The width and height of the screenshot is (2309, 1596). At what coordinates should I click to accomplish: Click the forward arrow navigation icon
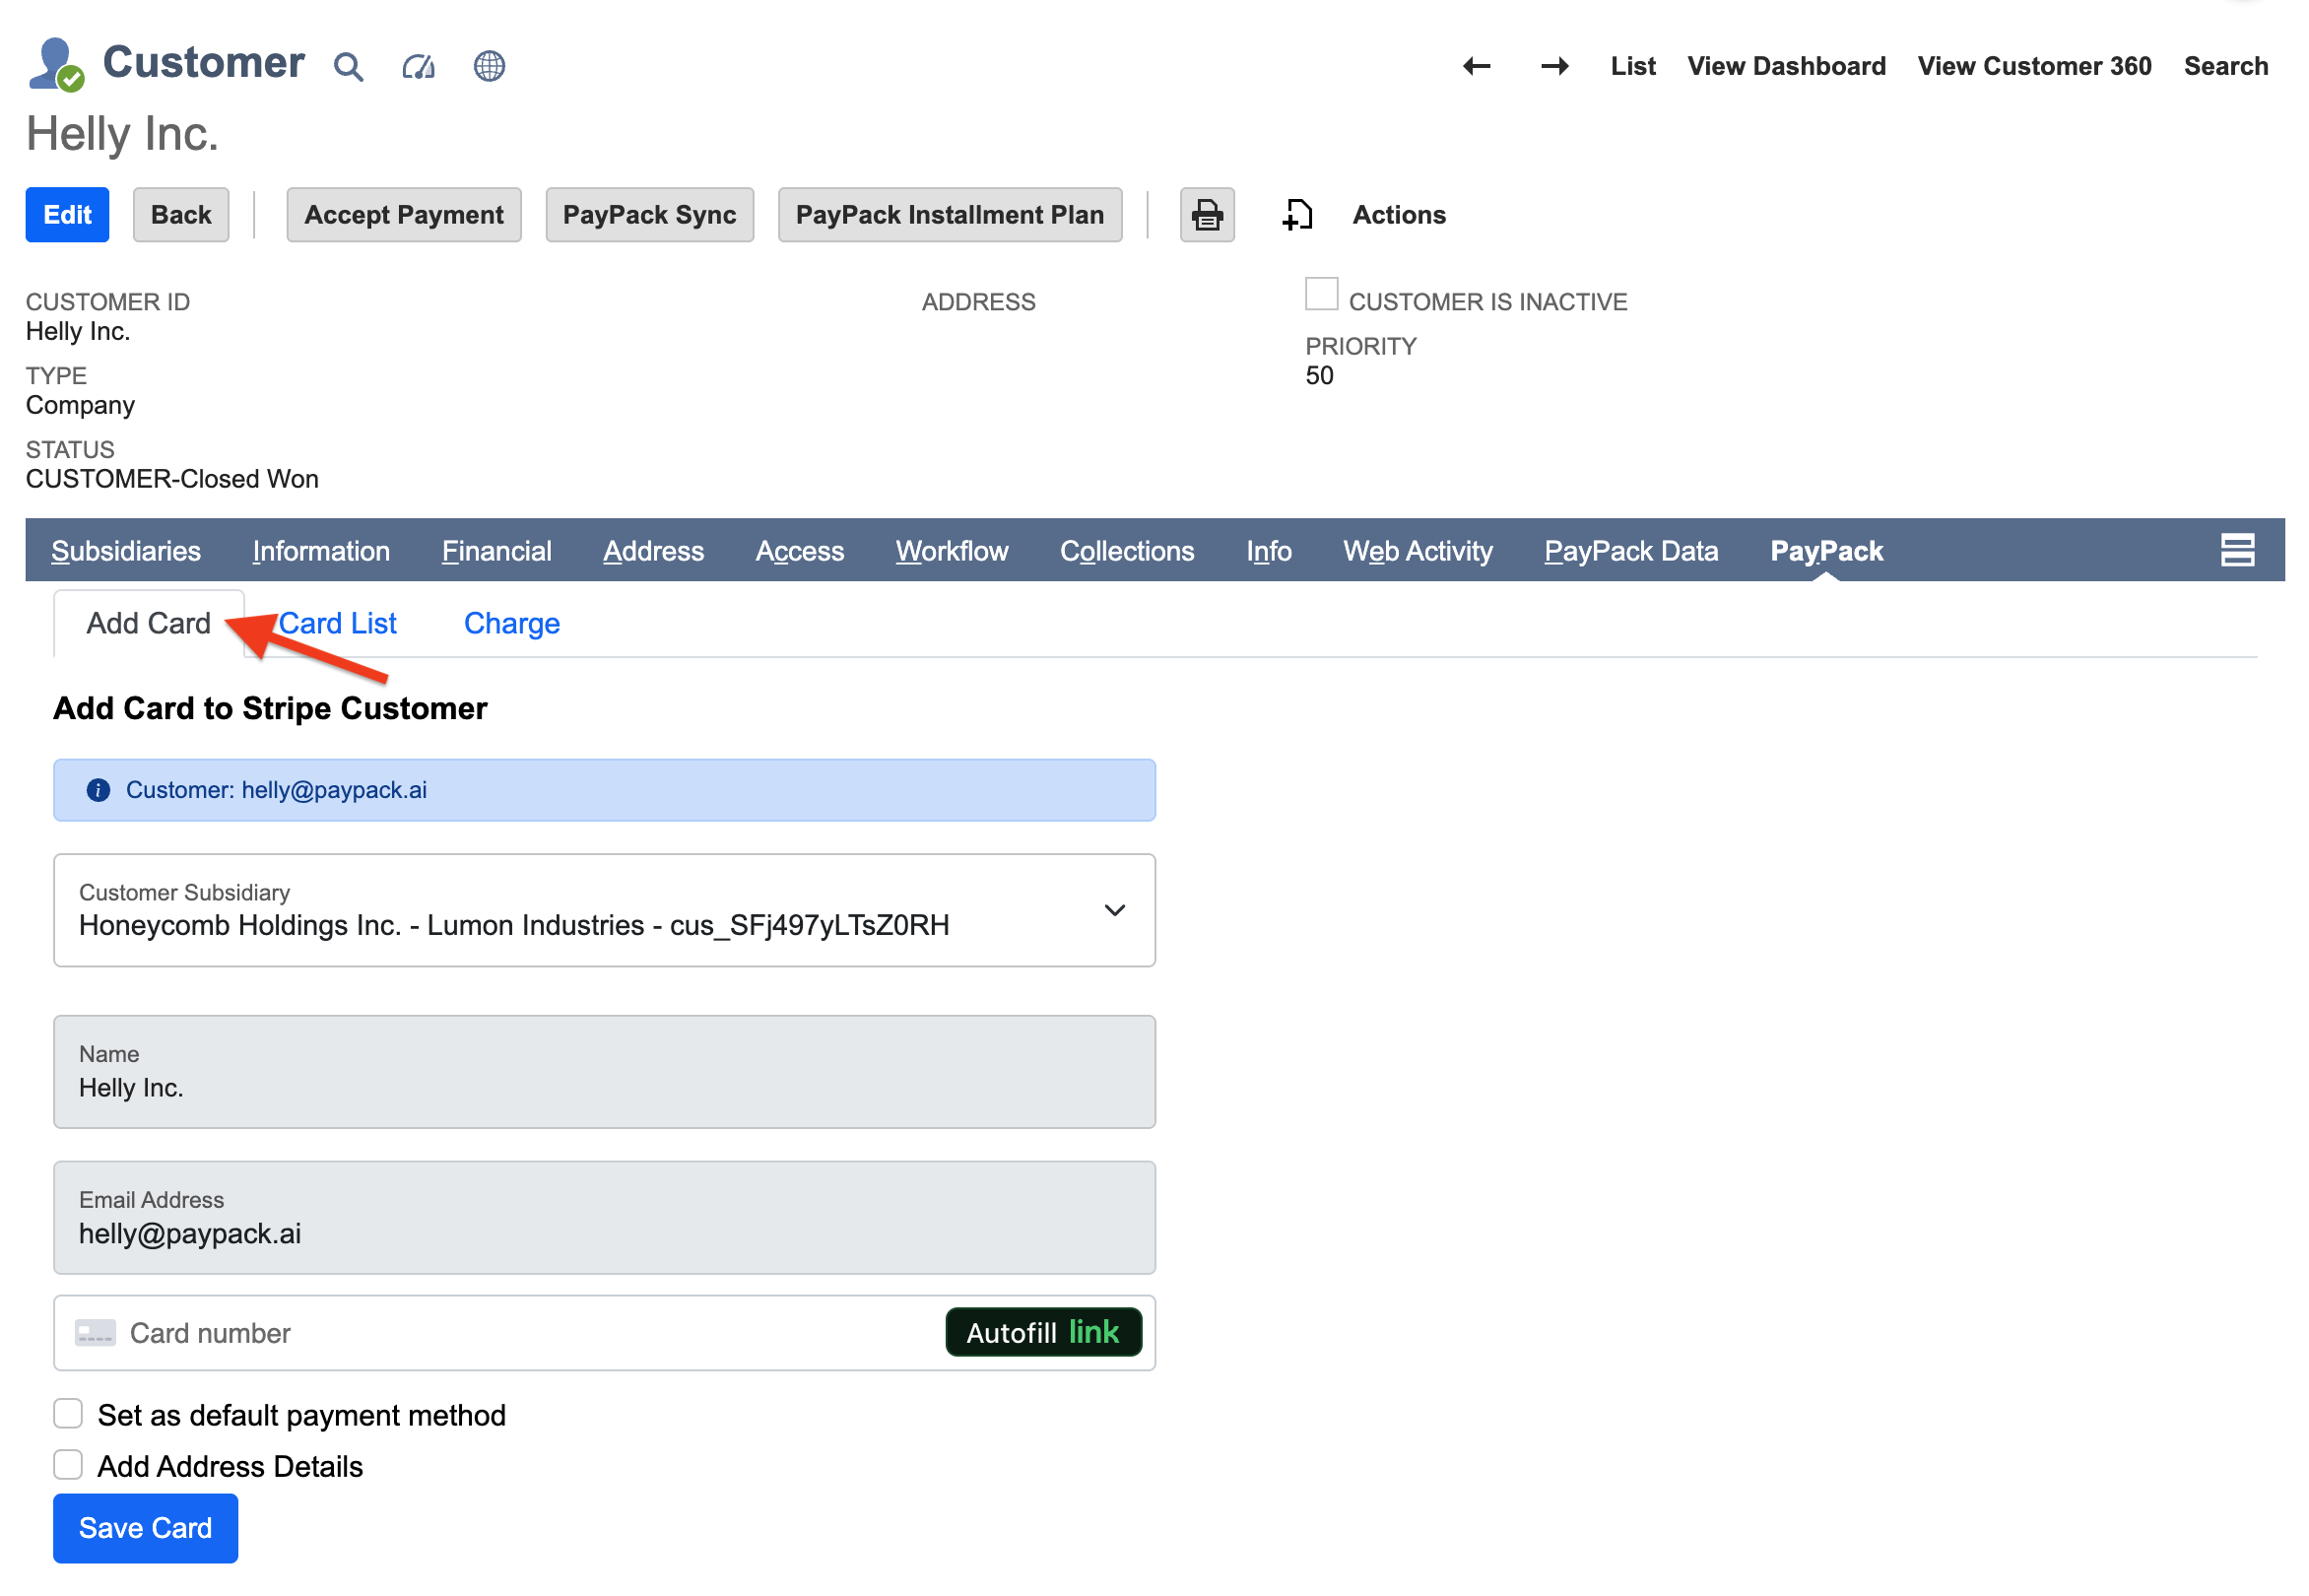tap(1553, 66)
